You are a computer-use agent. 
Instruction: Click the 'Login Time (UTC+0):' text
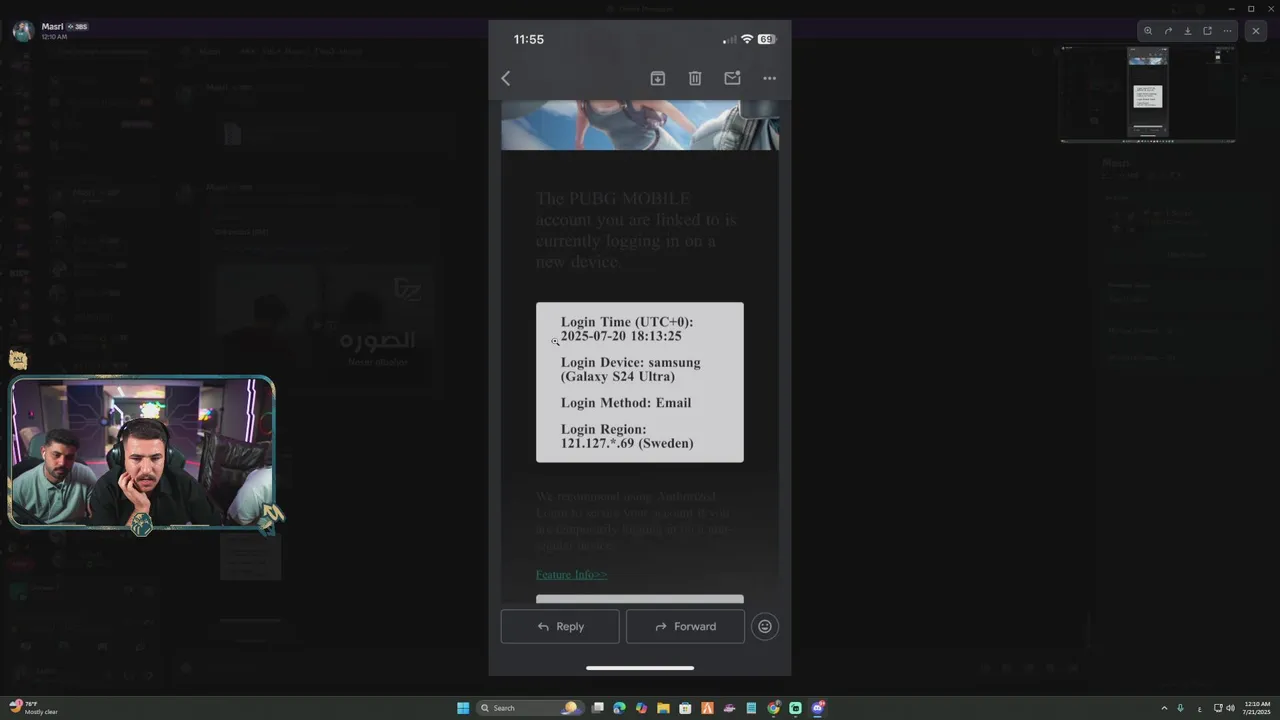click(x=627, y=322)
